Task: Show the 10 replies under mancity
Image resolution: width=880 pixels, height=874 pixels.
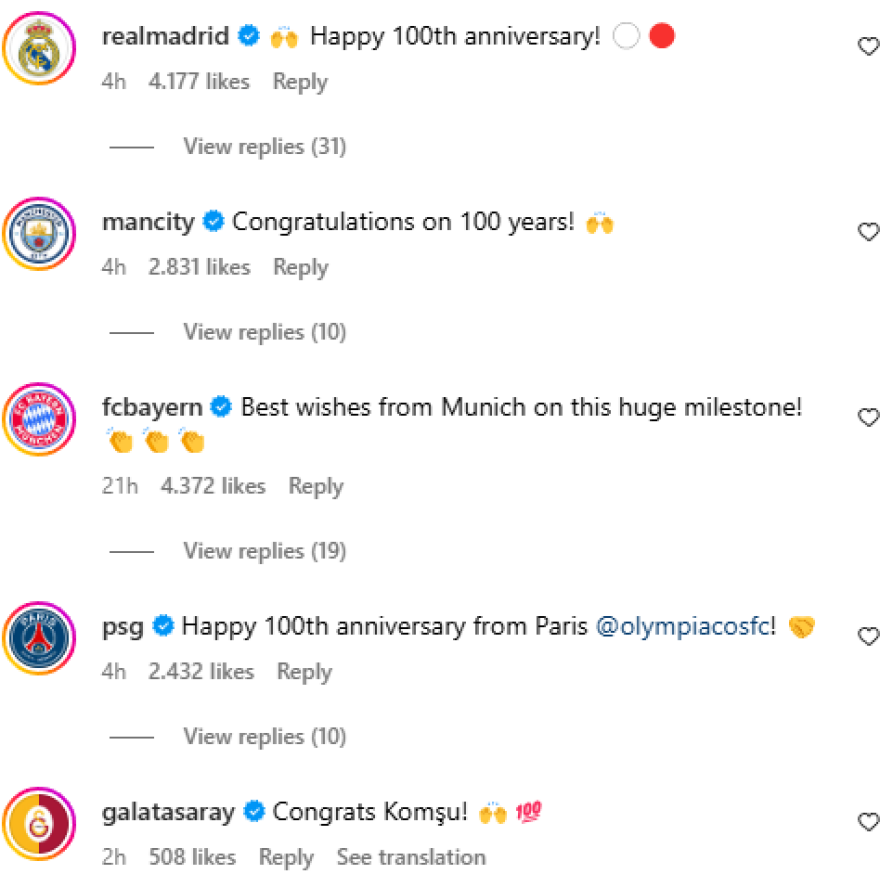Action: pyautogui.click(x=264, y=332)
